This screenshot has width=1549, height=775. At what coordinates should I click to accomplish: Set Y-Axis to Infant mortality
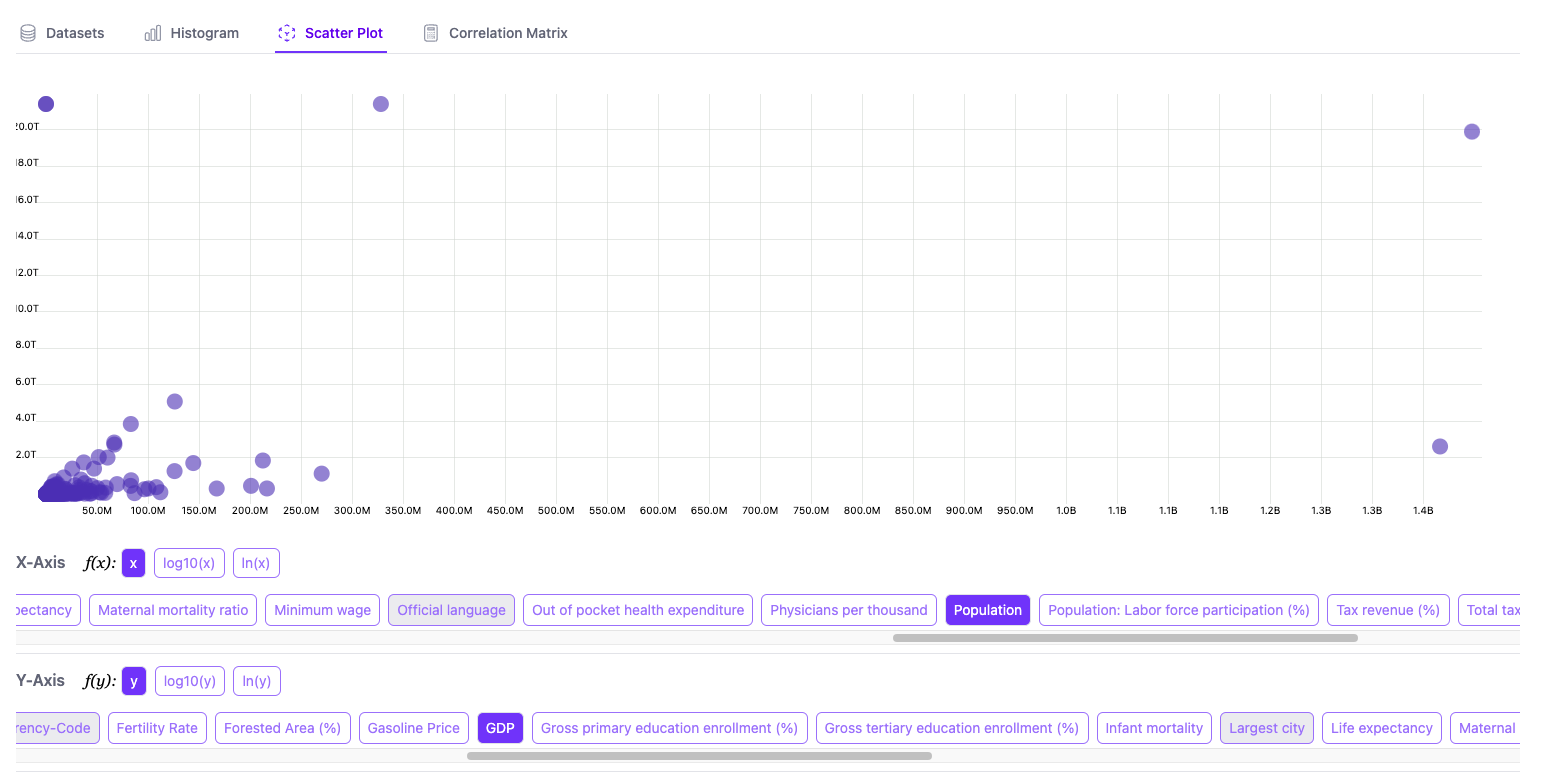[1154, 728]
